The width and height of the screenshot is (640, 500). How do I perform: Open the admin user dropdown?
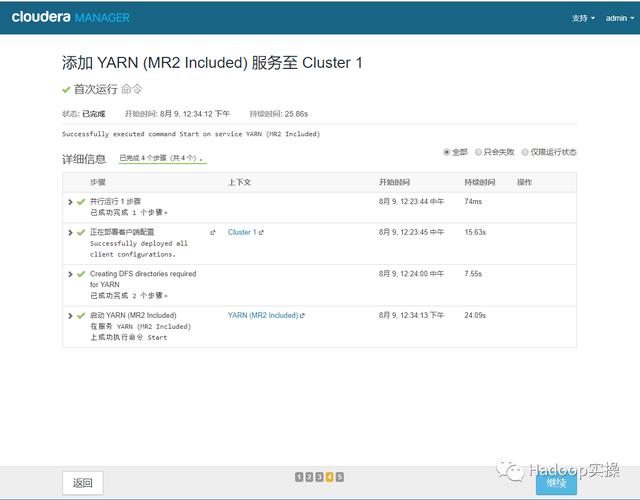coord(620,18)
